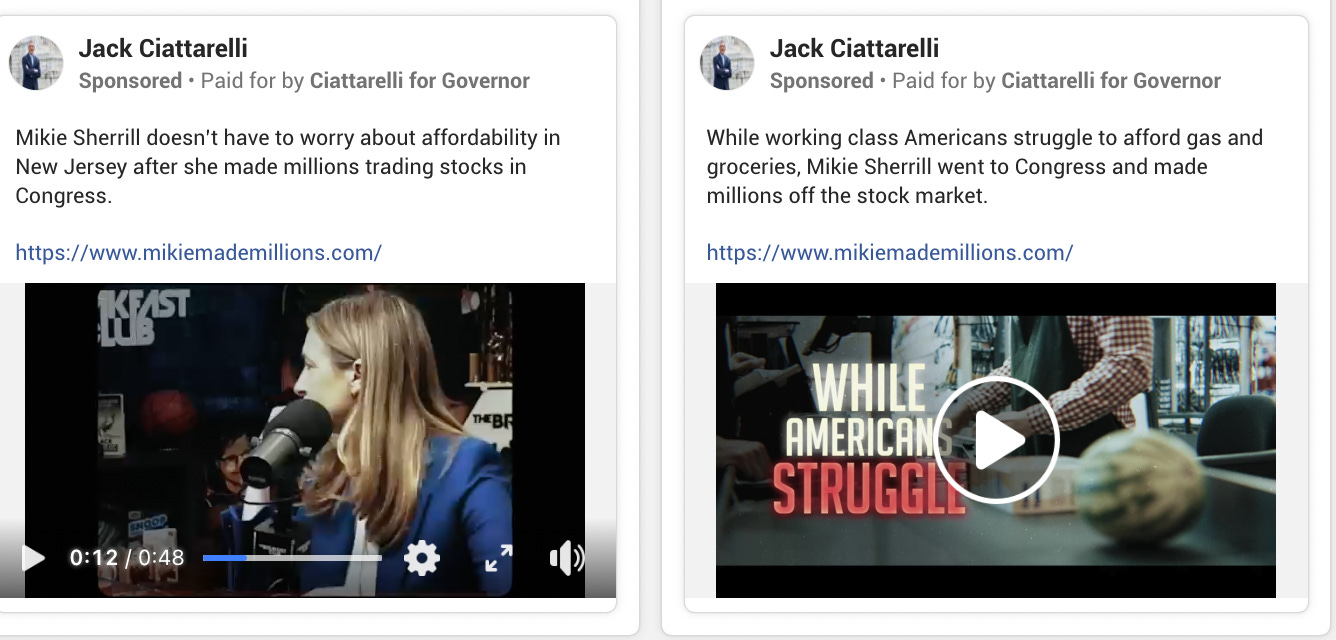Seek along the video progress bar
The height and width of the screenshot is (640, 1336).
292,558
